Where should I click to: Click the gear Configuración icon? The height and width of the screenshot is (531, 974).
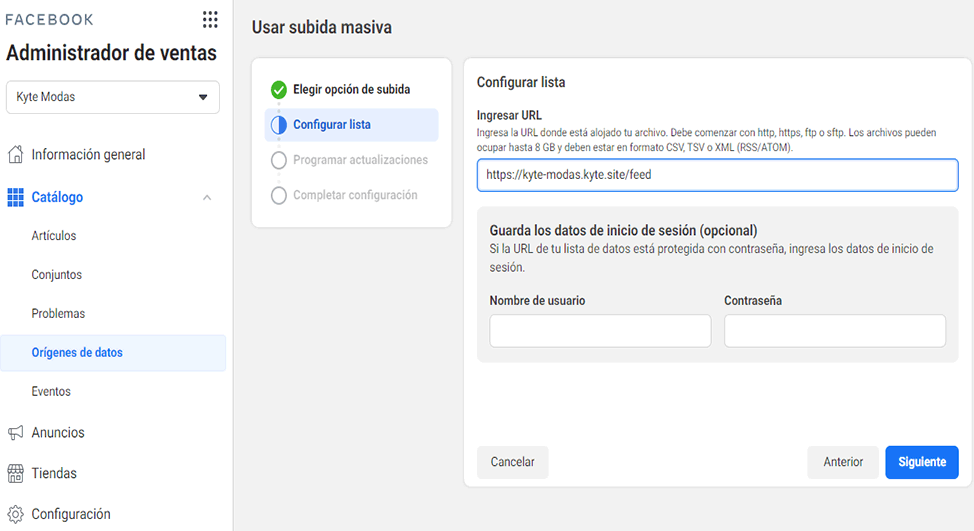pyautogui.click(x=16, y=514)
